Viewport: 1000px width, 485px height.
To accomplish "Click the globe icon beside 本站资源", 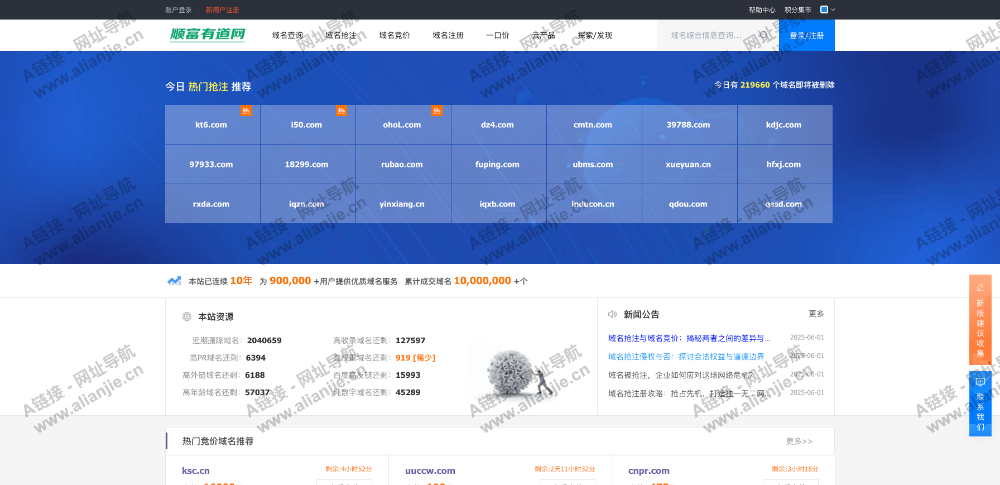I will click(187, 317).
